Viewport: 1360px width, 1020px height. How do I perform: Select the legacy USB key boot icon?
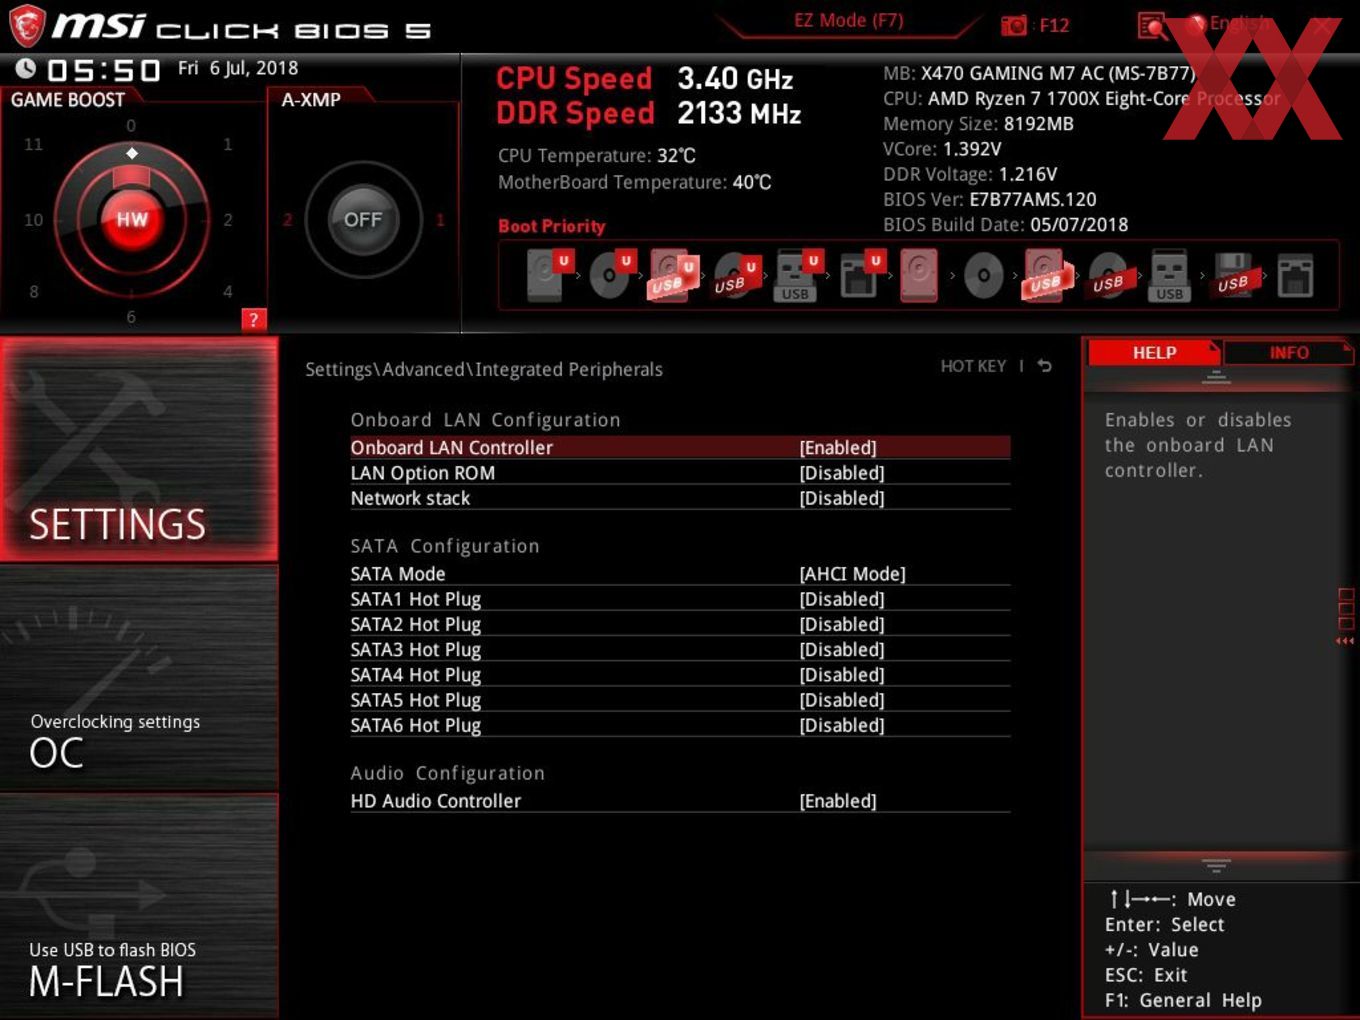coord(1169,276)
